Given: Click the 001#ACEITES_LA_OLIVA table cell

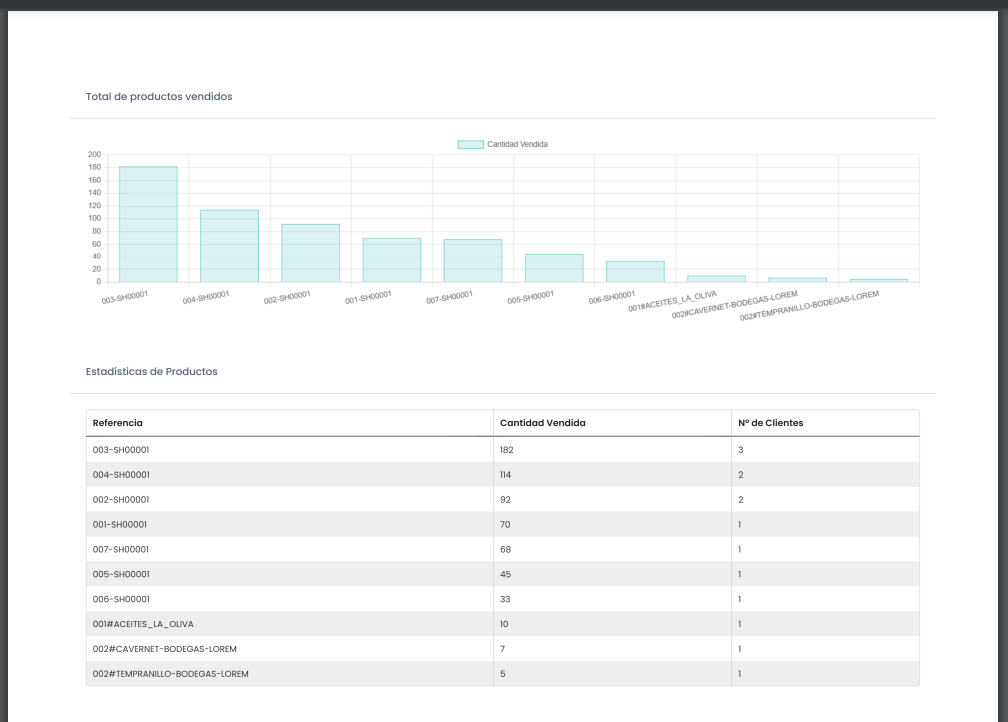Looking at the screenshot, I should pyautogui.click(x=136, y=624).
